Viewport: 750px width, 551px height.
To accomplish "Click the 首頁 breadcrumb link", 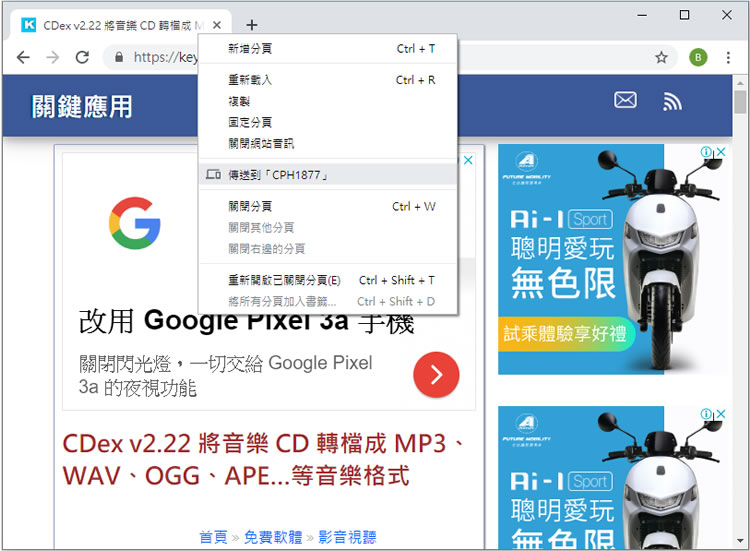I will [x=213, y=537].
